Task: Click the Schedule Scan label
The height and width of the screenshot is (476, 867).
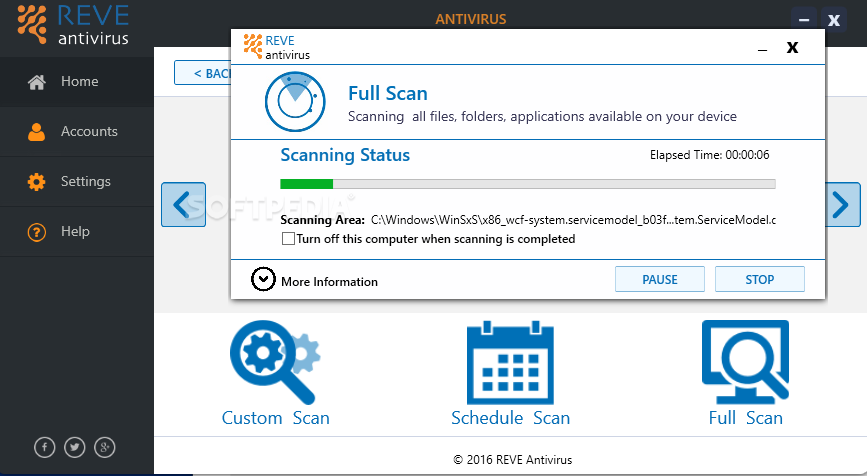Action: 510,418
